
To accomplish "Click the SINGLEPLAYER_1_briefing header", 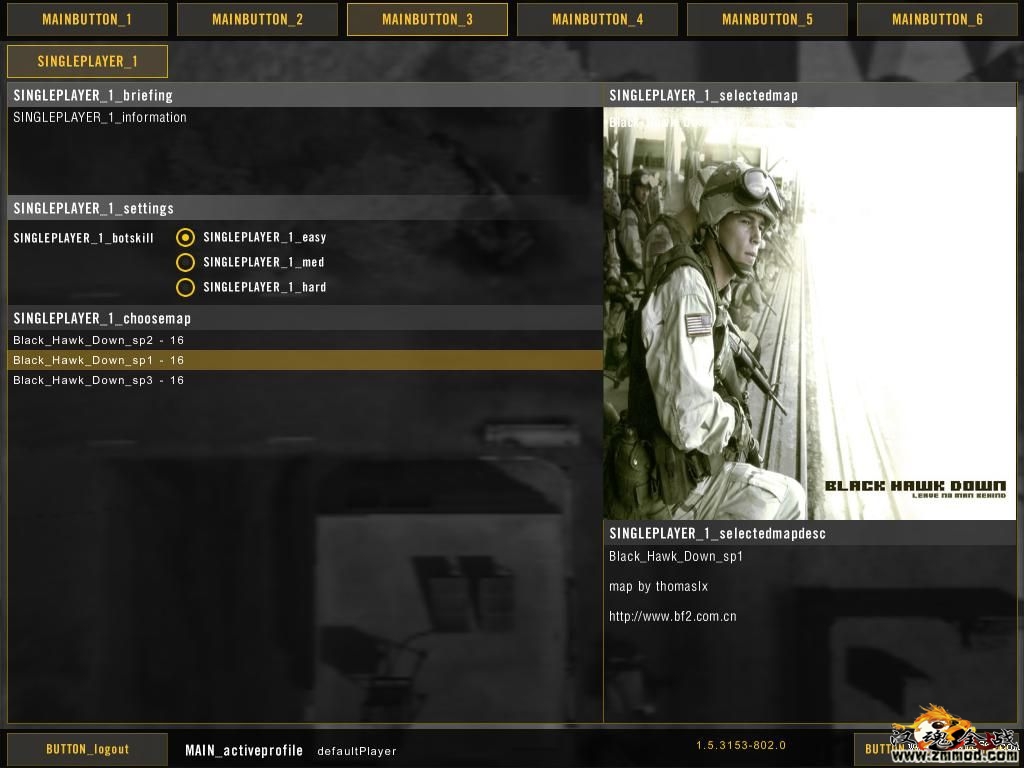I will 305,95.
